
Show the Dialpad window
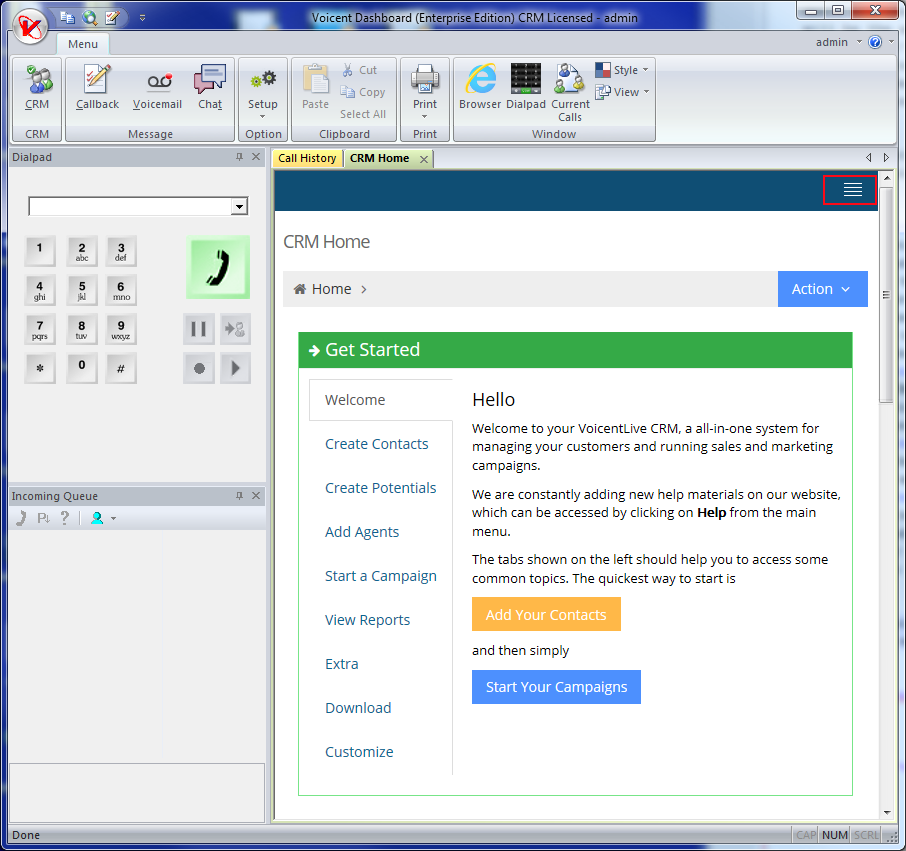click(x=526, y=87)
